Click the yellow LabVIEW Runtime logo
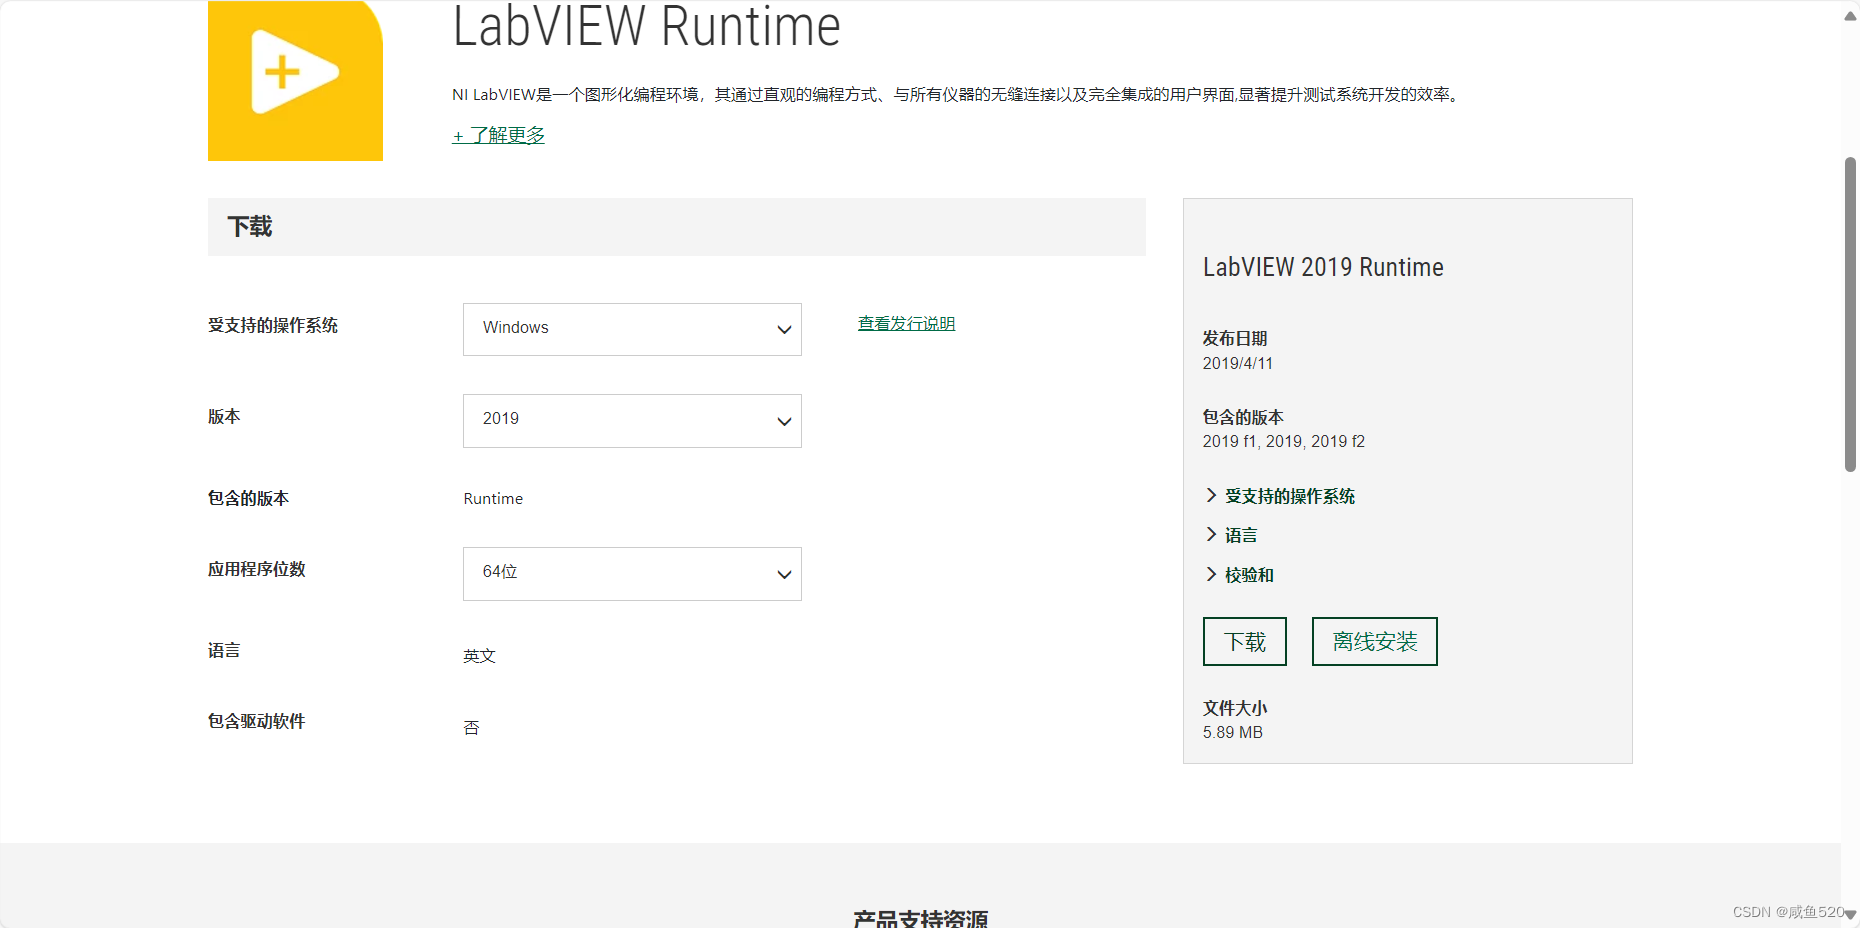The height and width of the screenshot is (928, 1860). (x=295, y=80)
